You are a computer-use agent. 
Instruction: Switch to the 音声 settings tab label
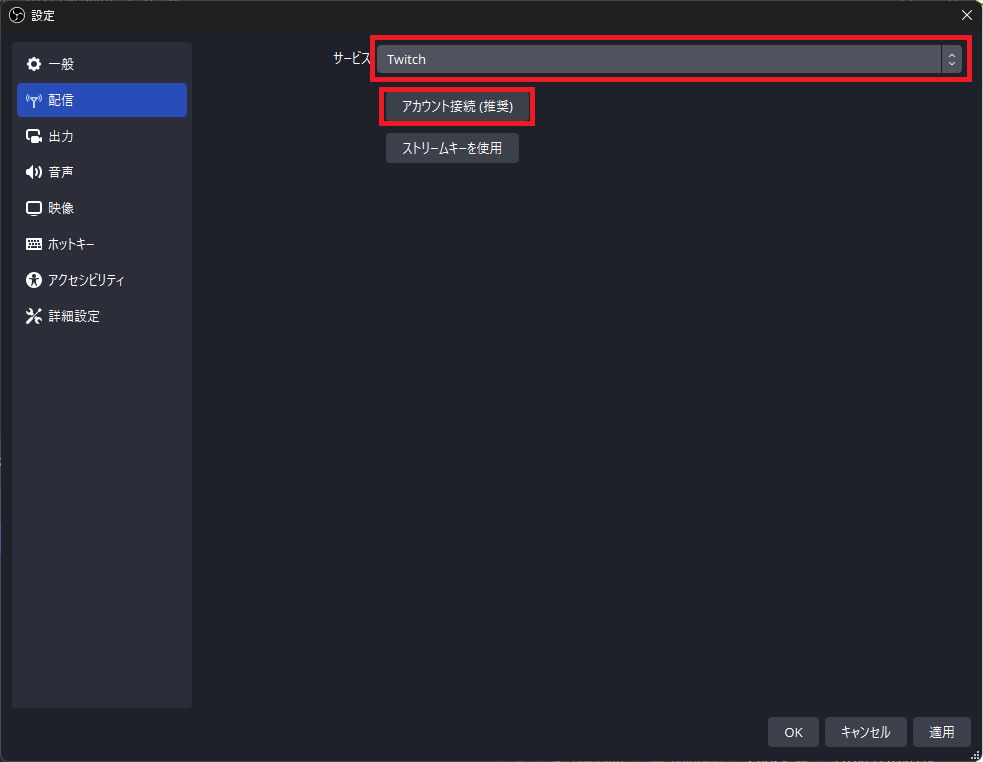pyautogui.click(x=61, y=172)
